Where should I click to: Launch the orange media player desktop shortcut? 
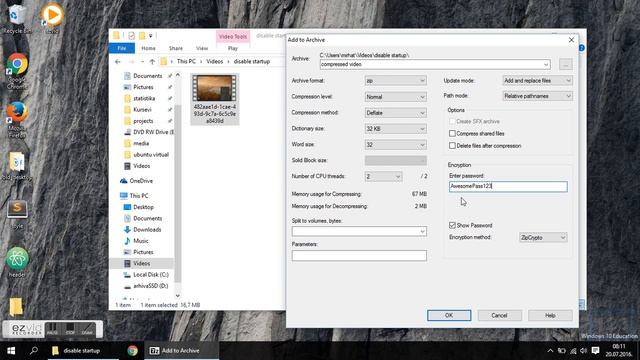pyautogui.click(x=52, y=17)
